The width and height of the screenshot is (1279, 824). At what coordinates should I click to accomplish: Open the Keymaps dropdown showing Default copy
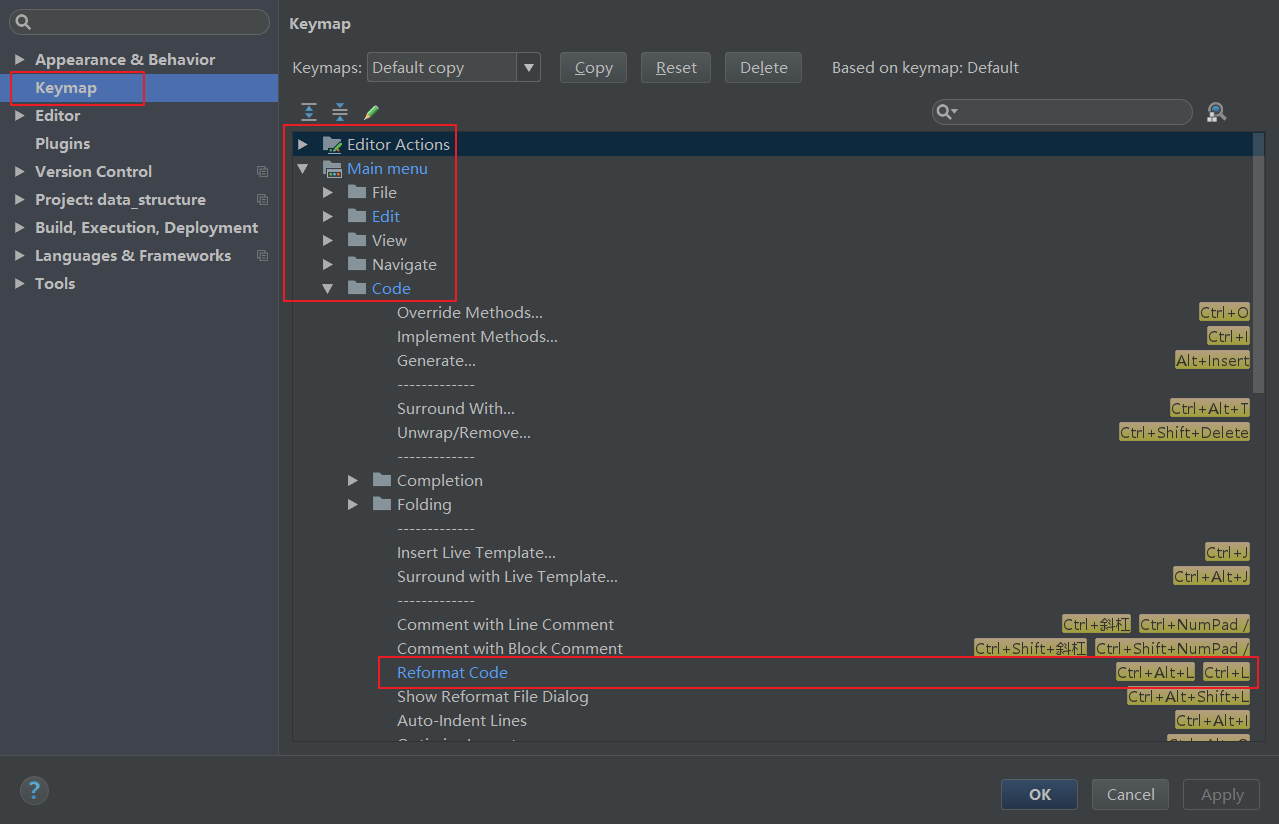click(x=528, y=67)
